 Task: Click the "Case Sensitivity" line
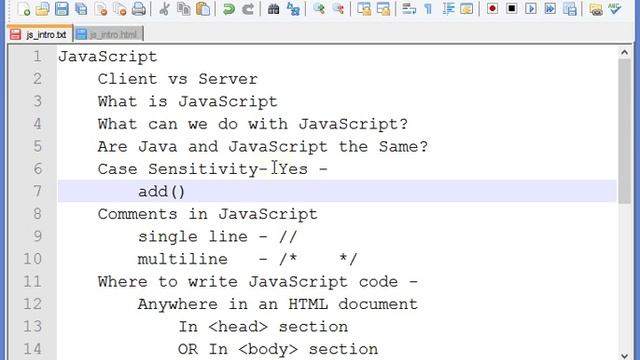212,169
